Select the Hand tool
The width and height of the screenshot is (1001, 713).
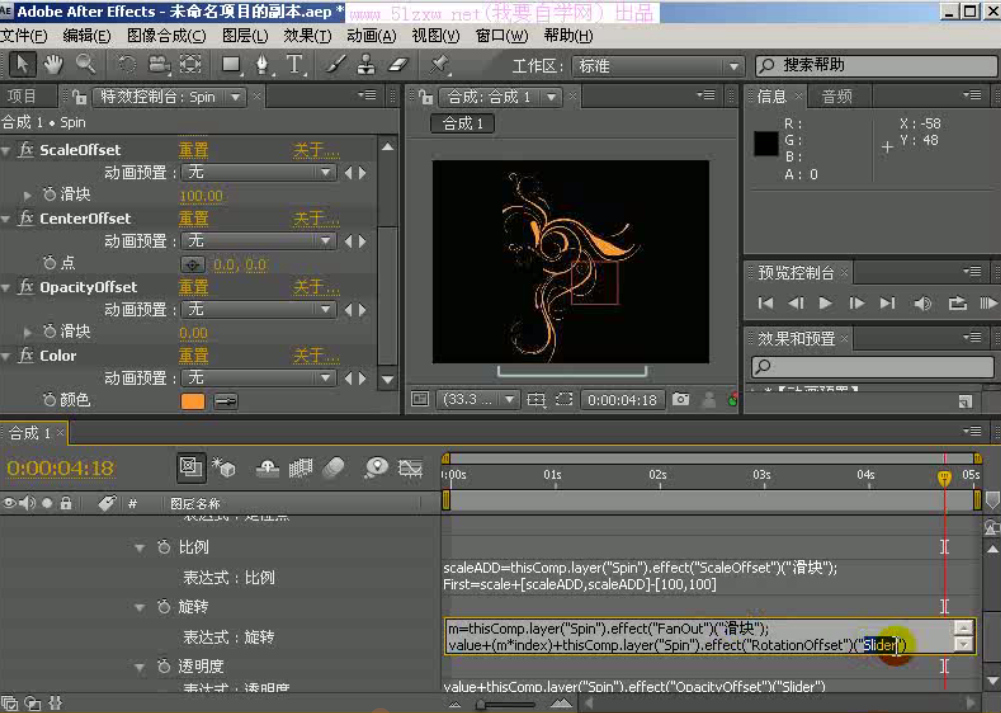click(x=53, y=64)
